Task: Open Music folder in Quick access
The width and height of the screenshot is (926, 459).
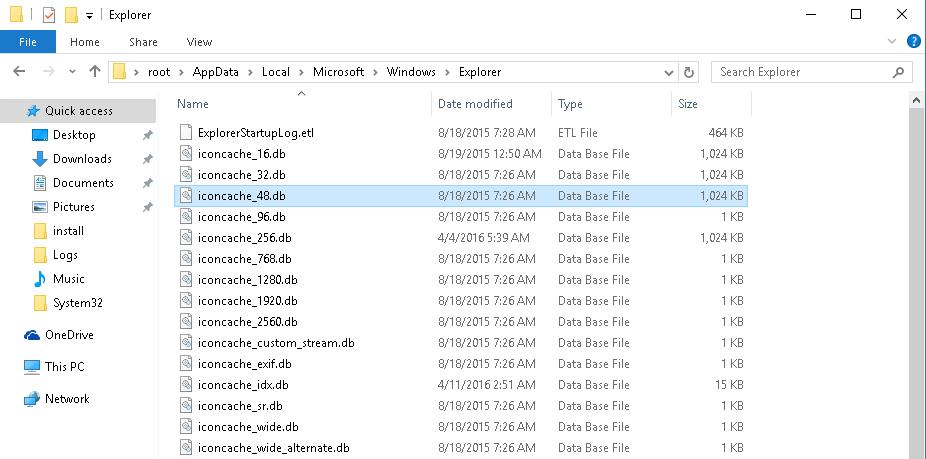Action: [x=68, y=279]
